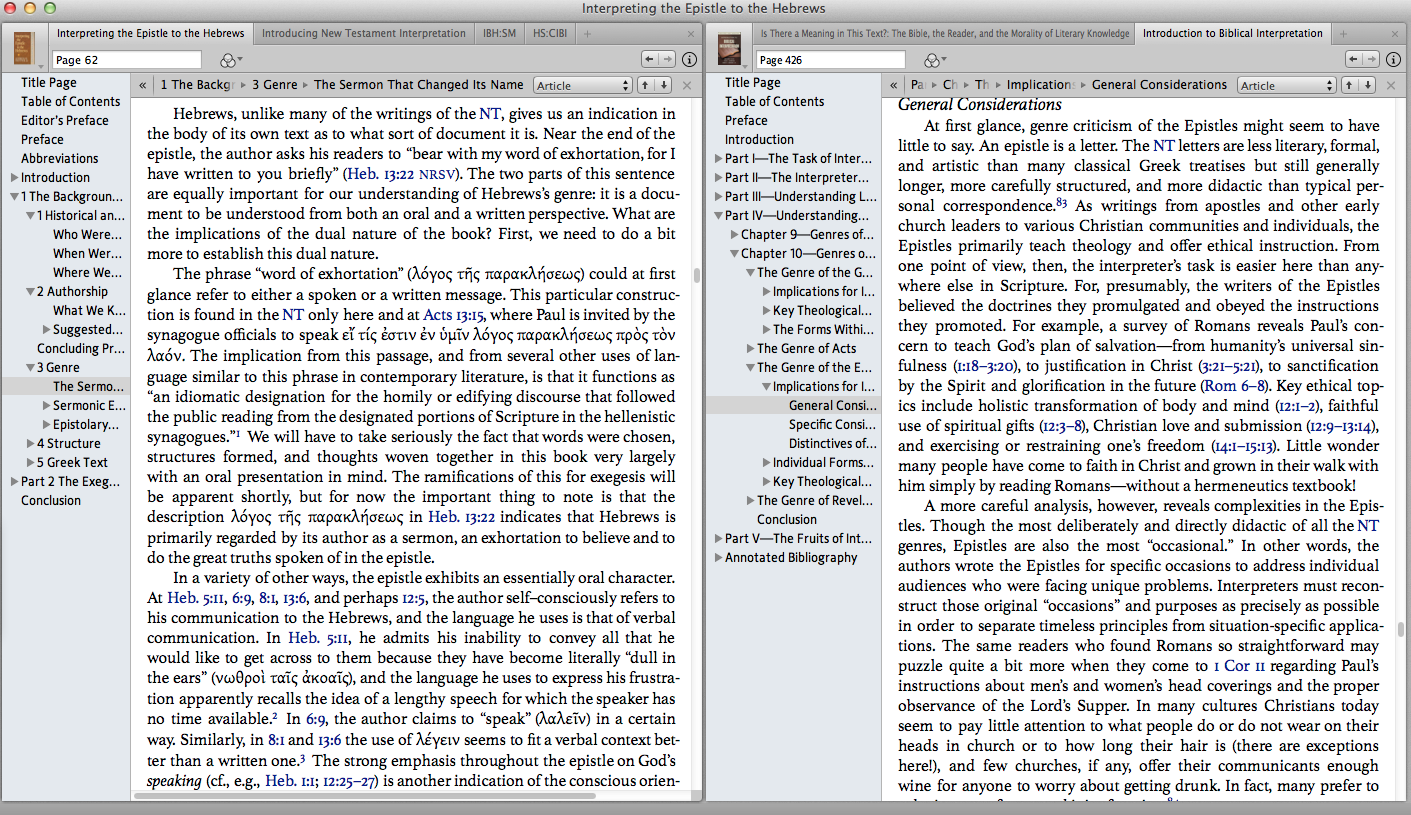Select 'Concluding Pr...' in Hebrews contents
The image size is (1411, 815).
click(x=81, y=349)
